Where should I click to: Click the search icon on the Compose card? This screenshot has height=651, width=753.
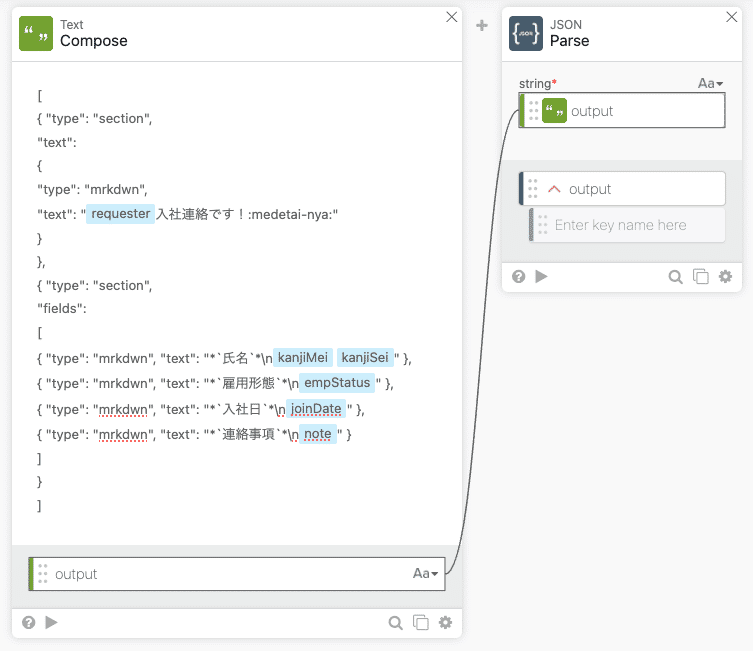click(396, 623)
